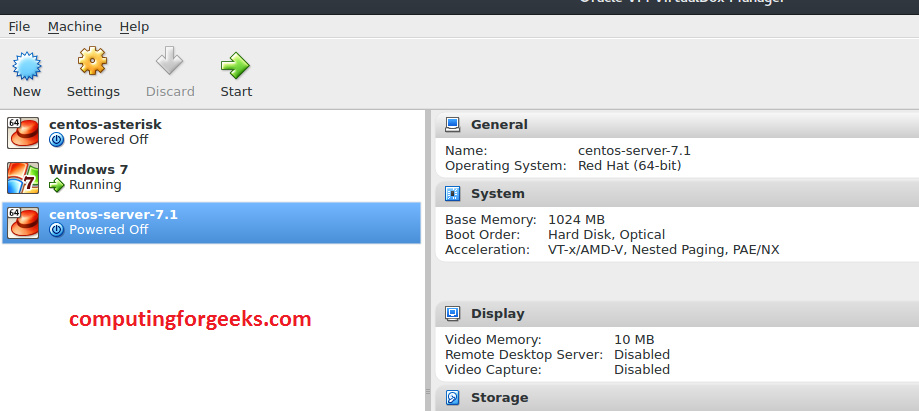919x411 pixels.
Task: Click the Acceleration label
Action: (x=487, y=250)
